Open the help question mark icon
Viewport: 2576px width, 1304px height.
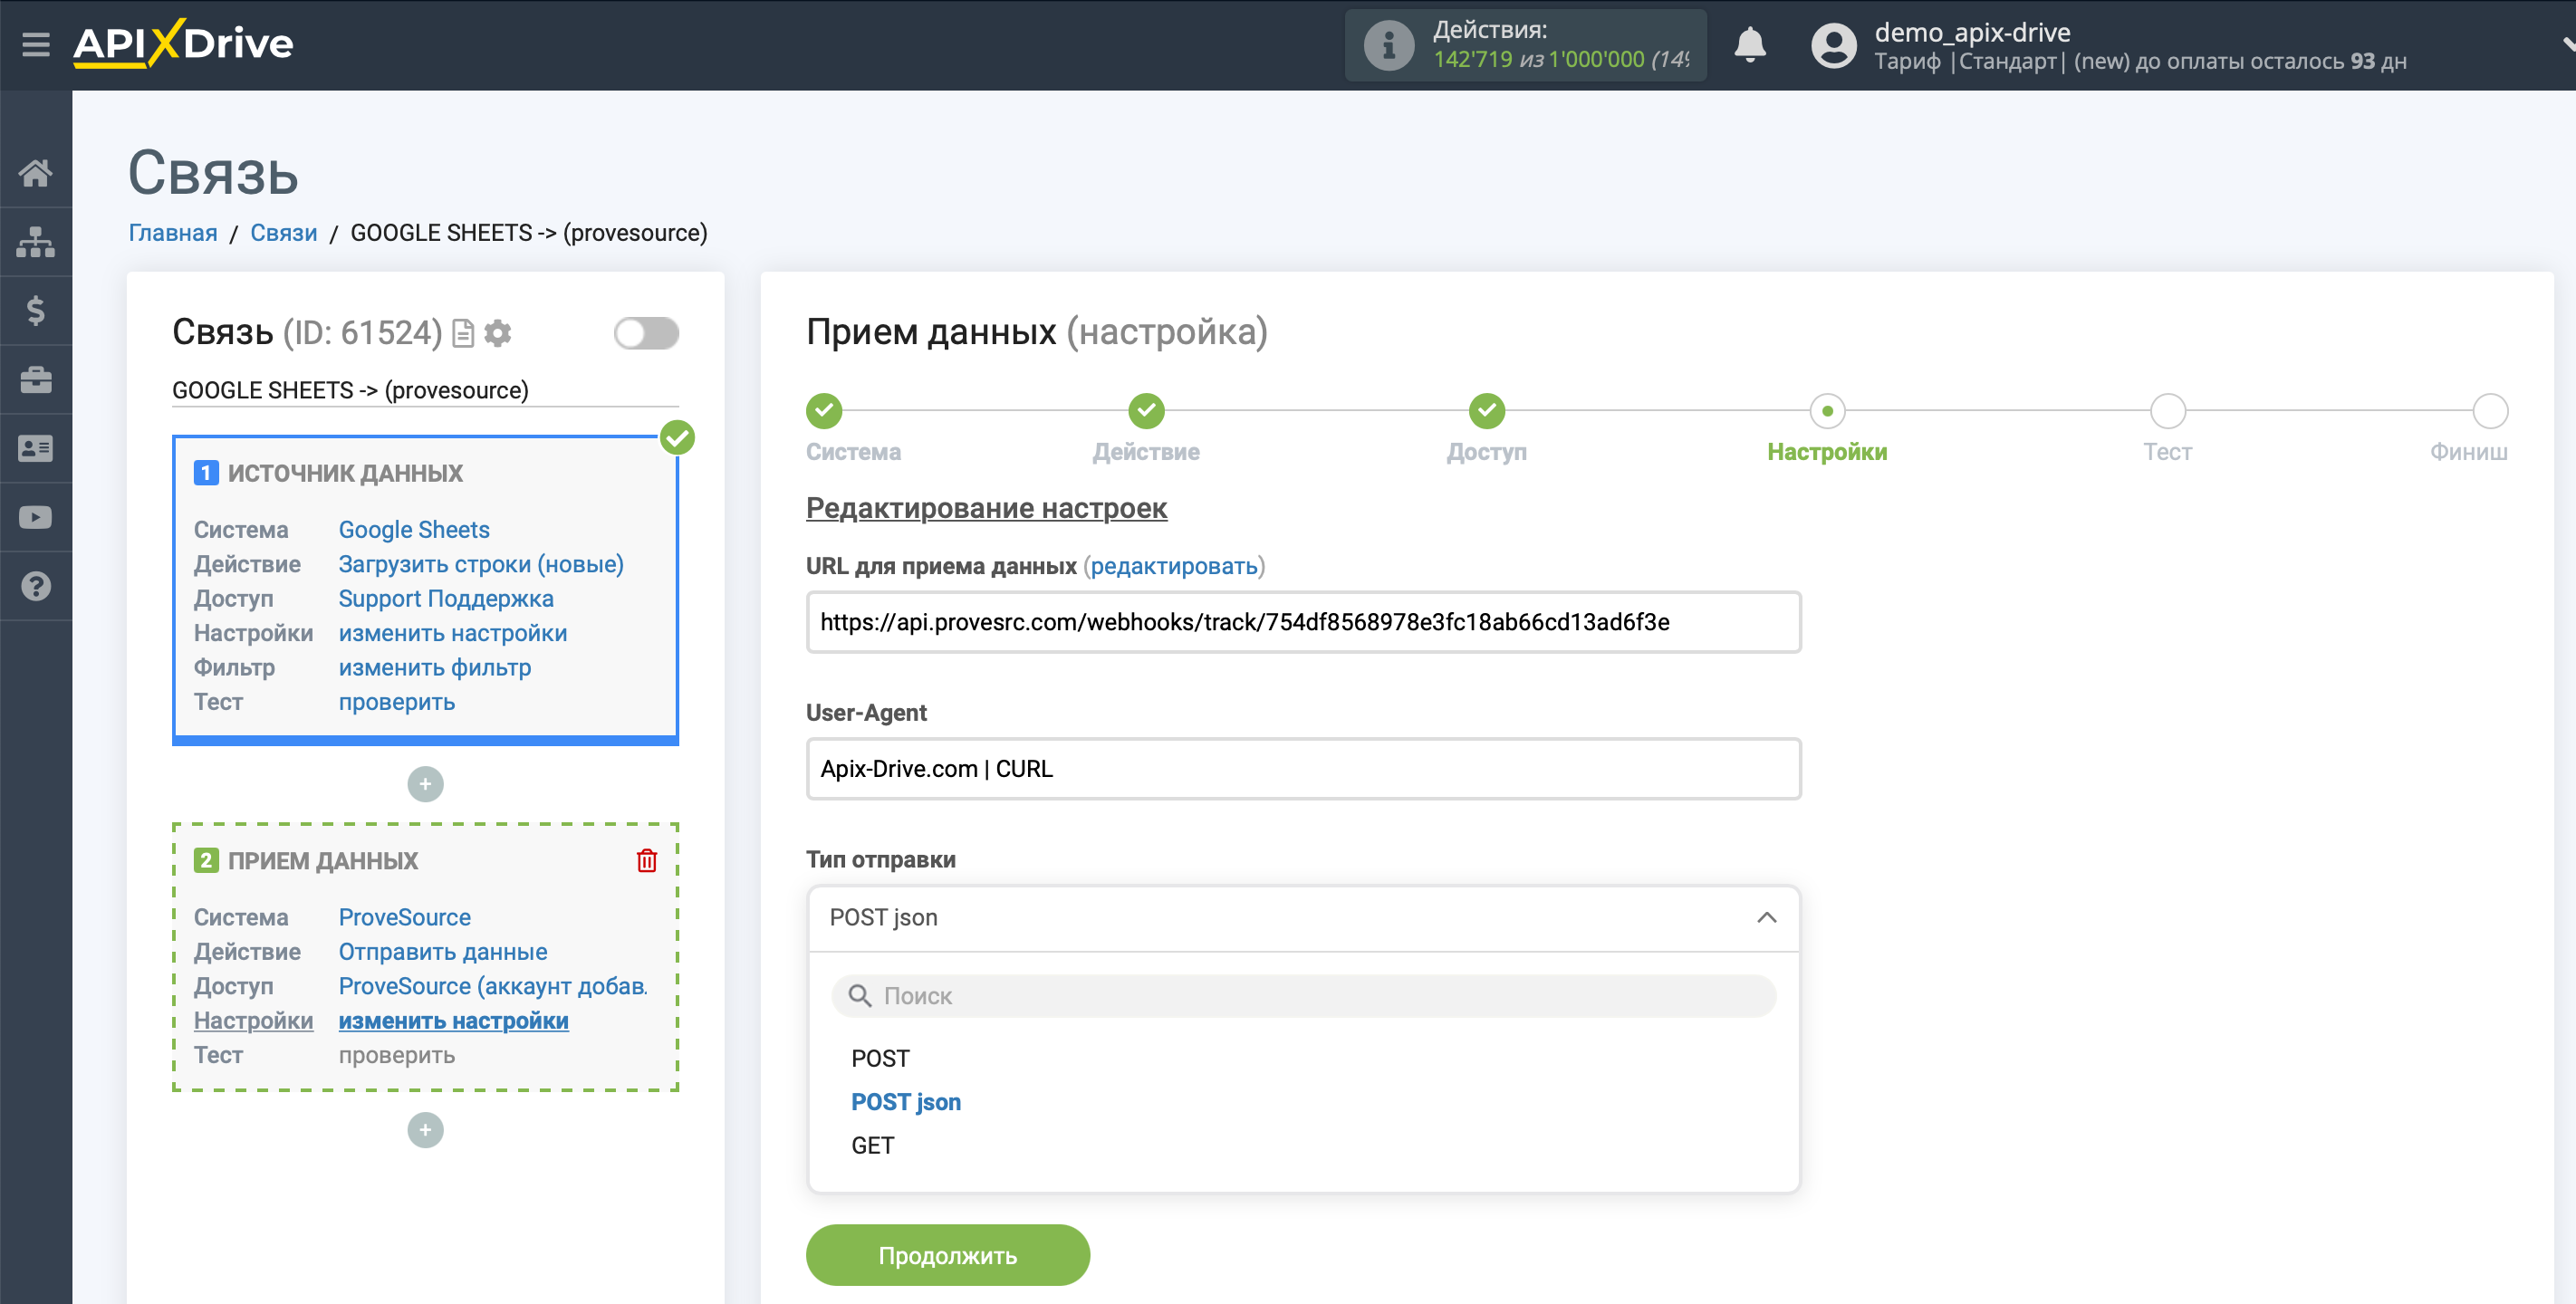(x=36, y=587)
